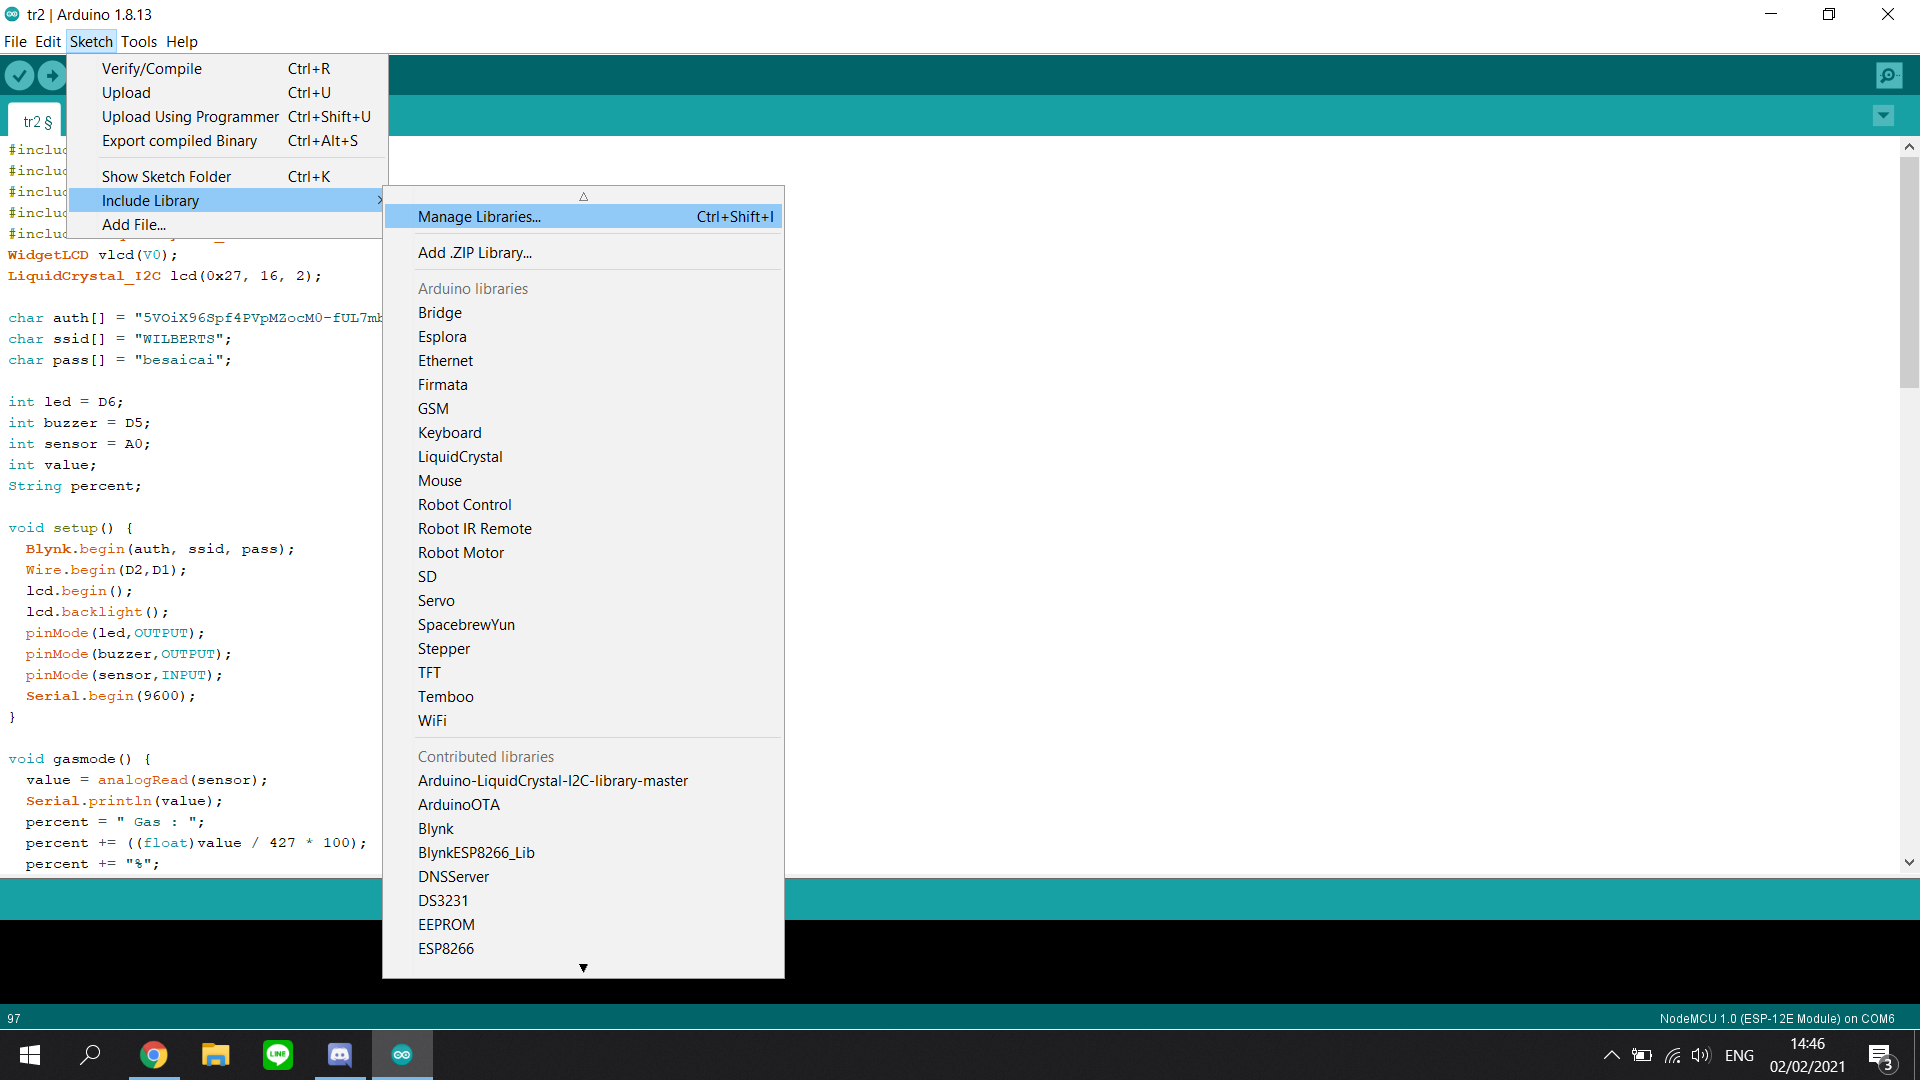Open File Explorer from the taskbar
The image size is (1920, 1080).
pyautogui.click(x=215, y=1055)
